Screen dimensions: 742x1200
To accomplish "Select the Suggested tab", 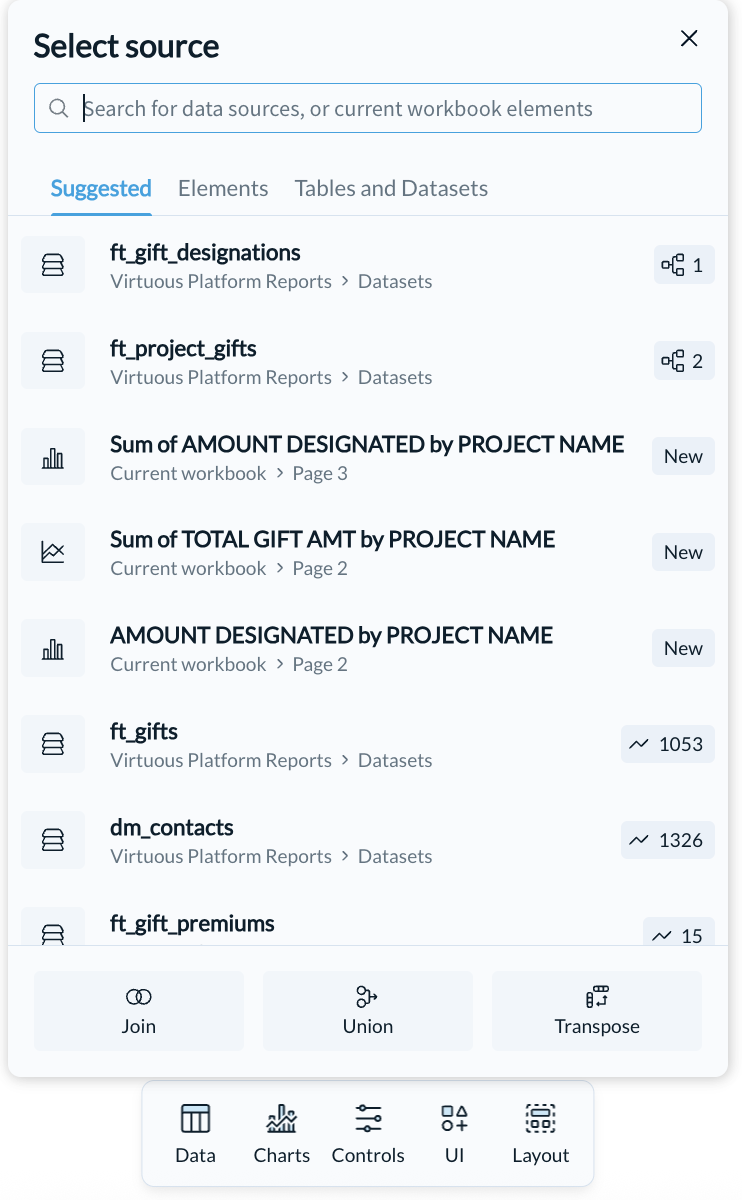I will point(101,188).
